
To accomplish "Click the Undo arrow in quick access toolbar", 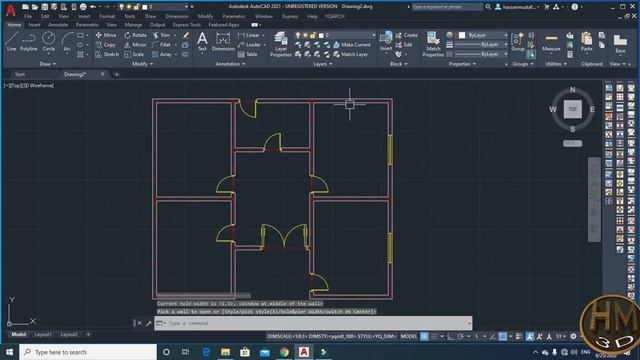I will pyautogui.click(x=93, y=7).
